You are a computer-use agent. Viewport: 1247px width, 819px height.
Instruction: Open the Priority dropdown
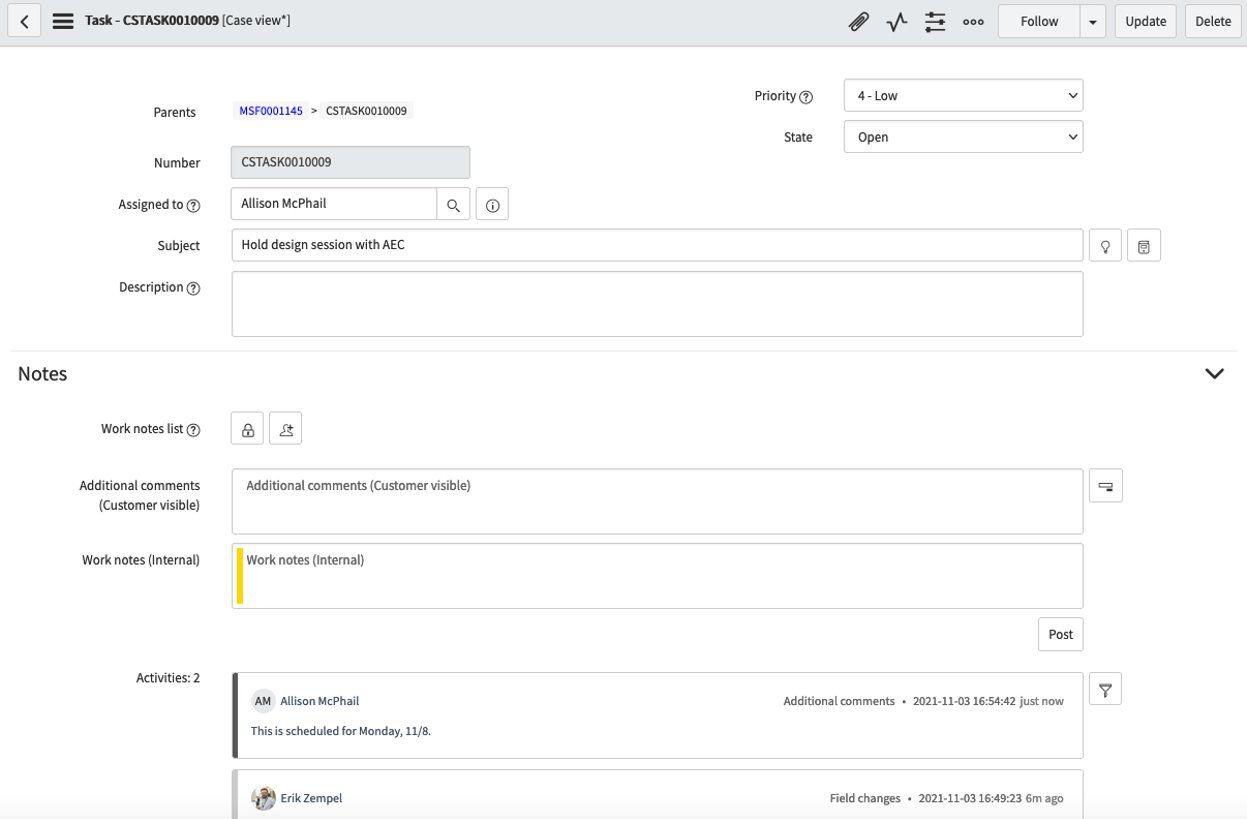[x=963, y=96]
